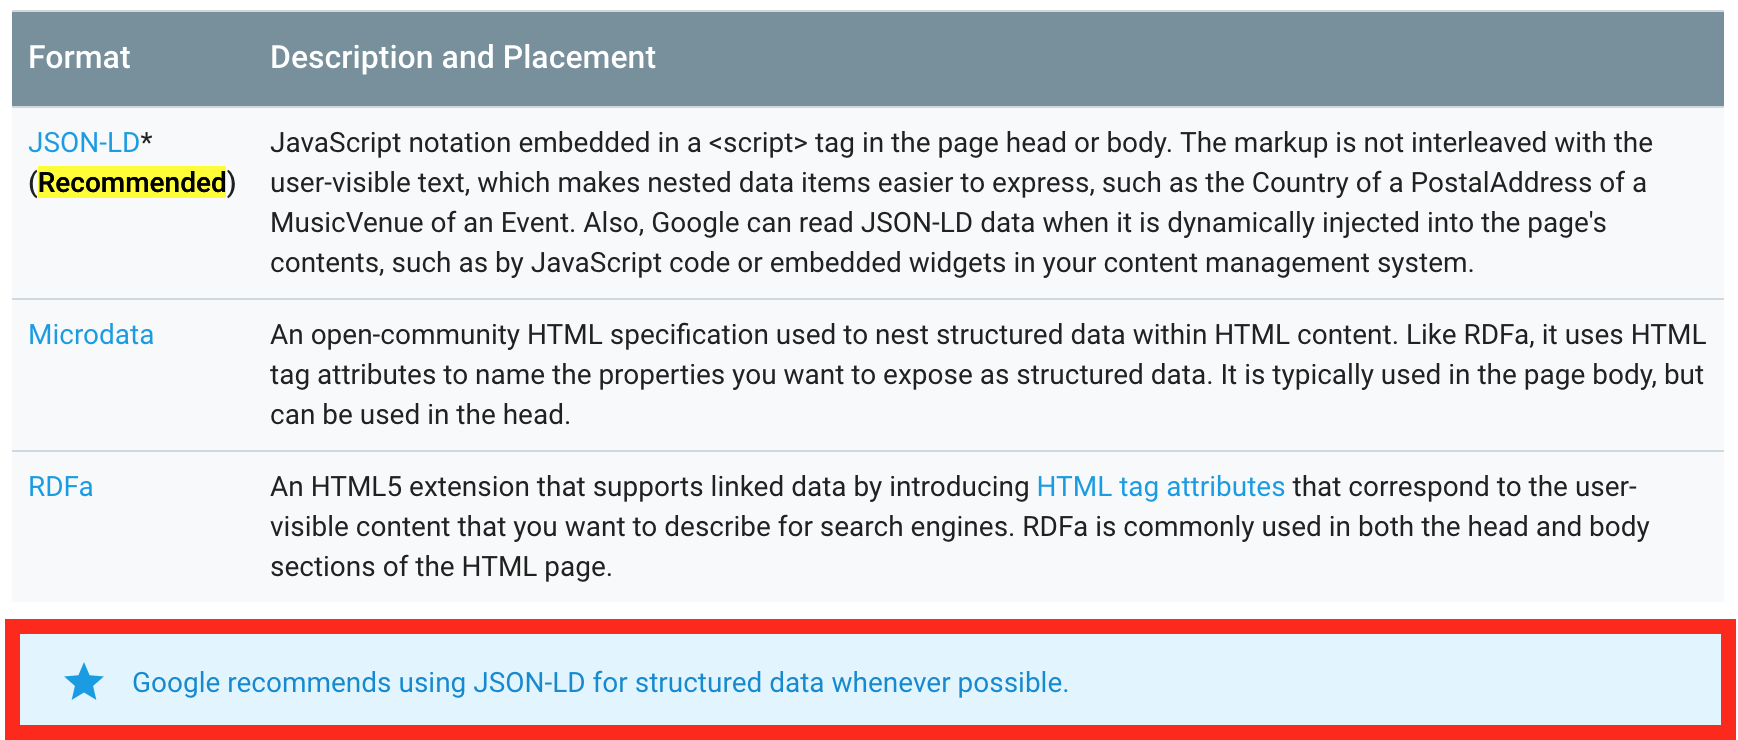Click the highlighted Recommended label

click(x=132, y=182)
